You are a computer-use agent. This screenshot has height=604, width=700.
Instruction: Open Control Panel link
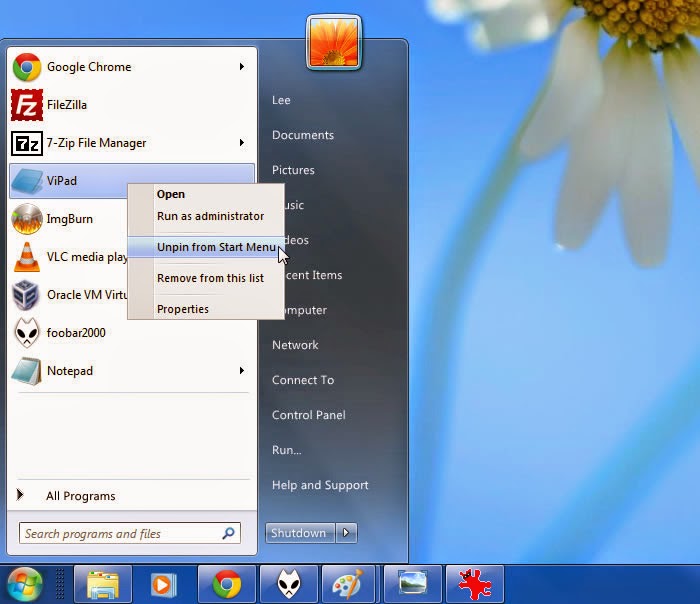click(308, 415)
